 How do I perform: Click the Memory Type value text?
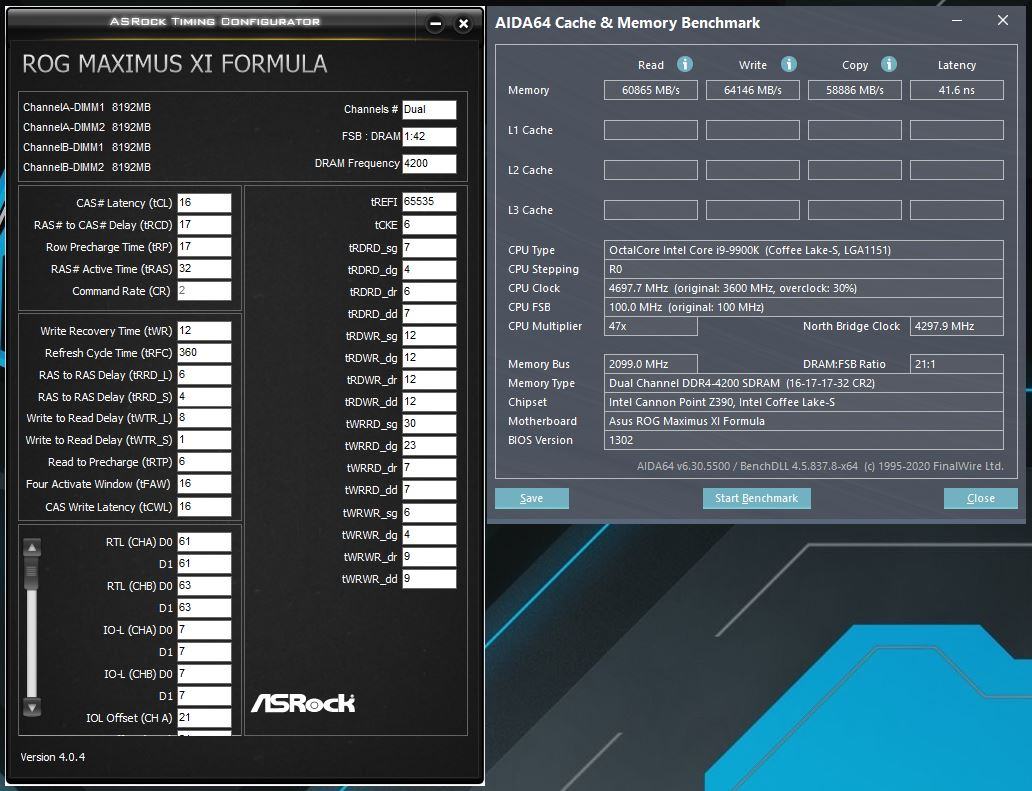click(742, 383)
